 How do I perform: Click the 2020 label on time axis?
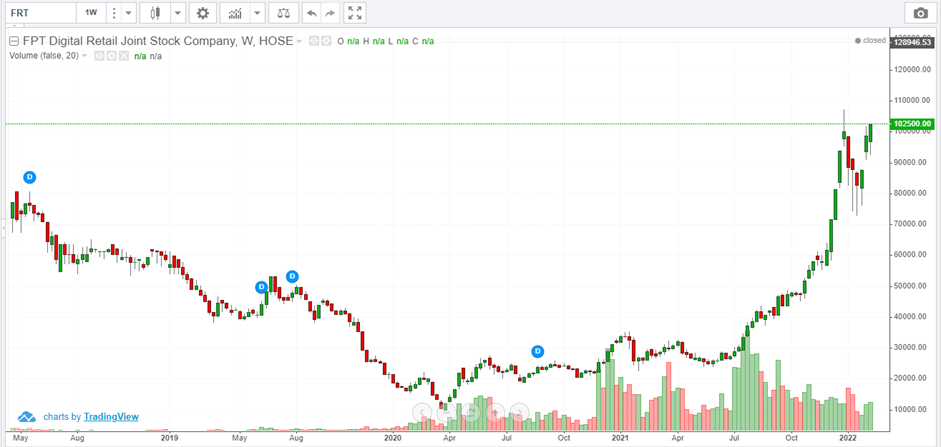tap(392, 438)
